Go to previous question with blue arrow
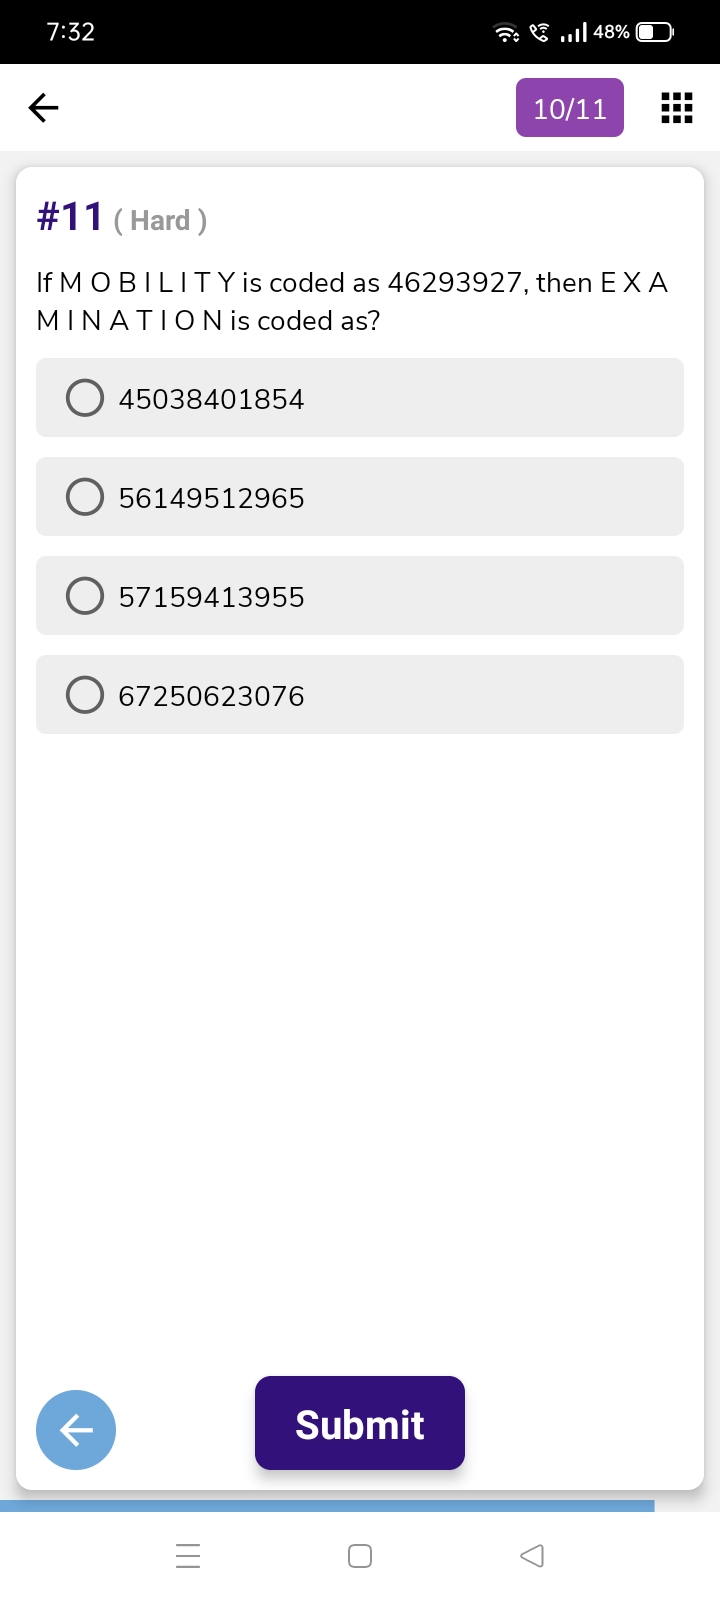Viewport: 720px width, 1600px height. [x=76, y=1430]
